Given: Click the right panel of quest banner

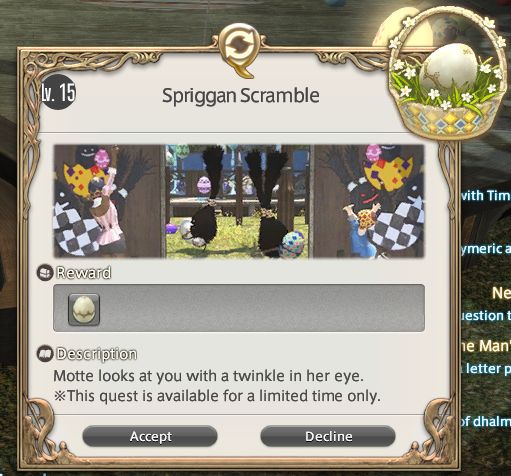Looking at the screenshot, I should pos(369,201).
